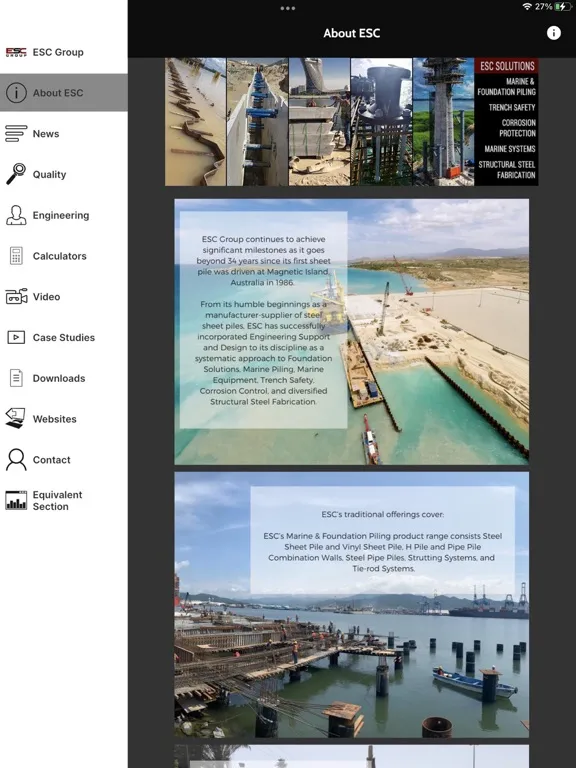Open the Case Studies menu label
Image resolution: width=576 pixels, height=768 pixels.
64,337
